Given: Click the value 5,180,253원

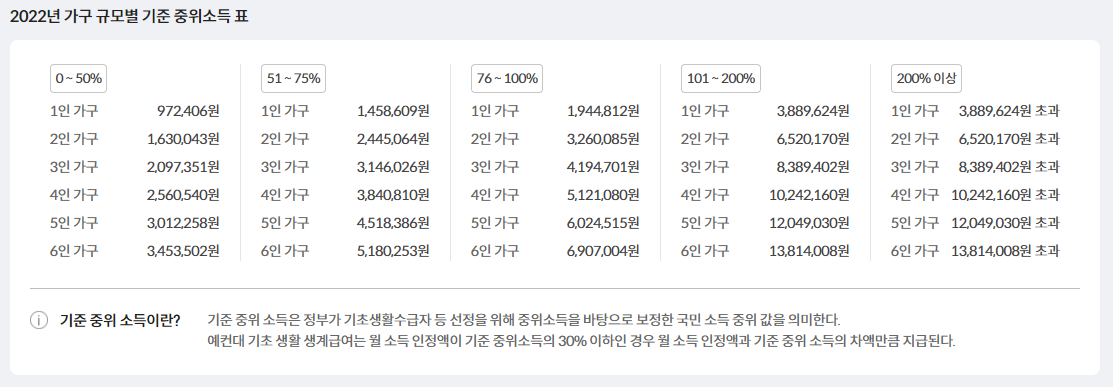Looking at the screenshot, I should click(393, 251).
